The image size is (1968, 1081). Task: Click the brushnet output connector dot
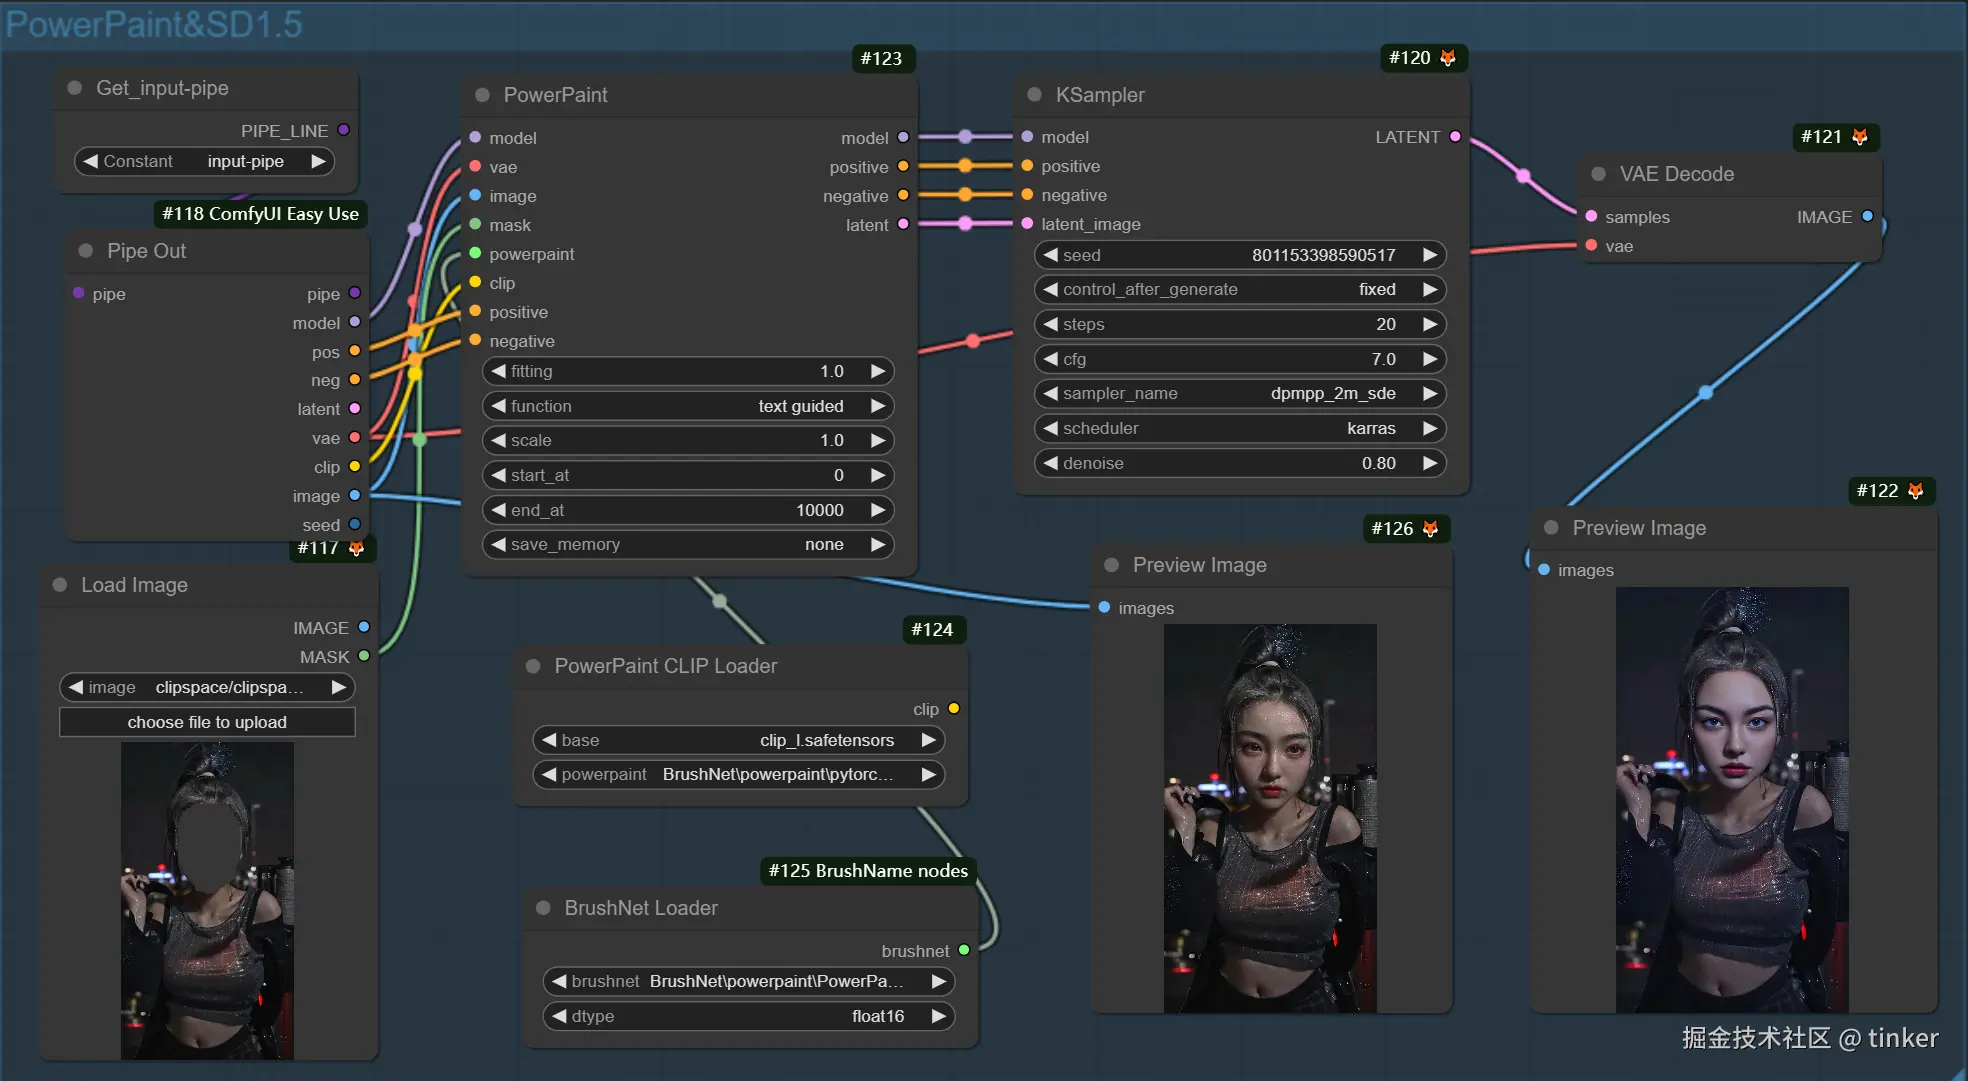(x=964, y=950)
